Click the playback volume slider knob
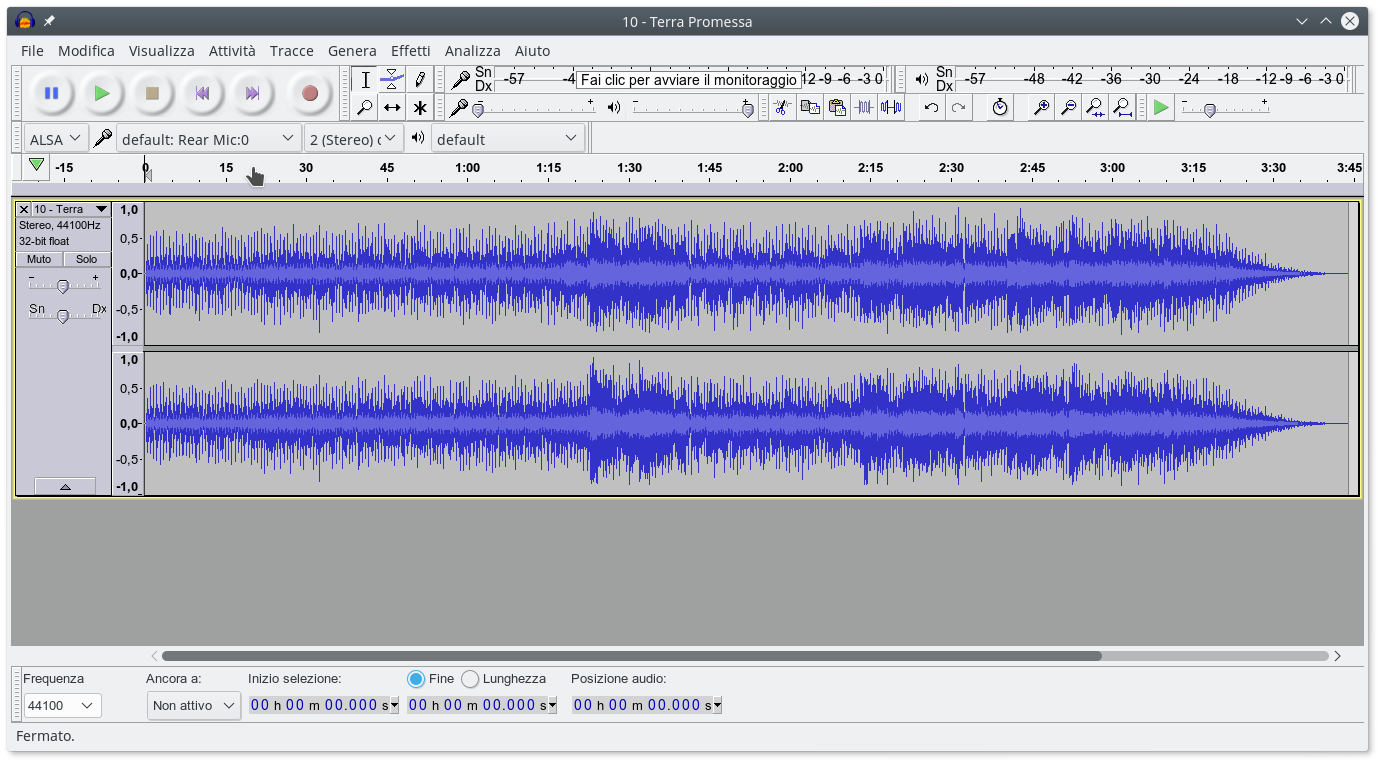This screenshot has height=764, width=1381. point(747,110)
